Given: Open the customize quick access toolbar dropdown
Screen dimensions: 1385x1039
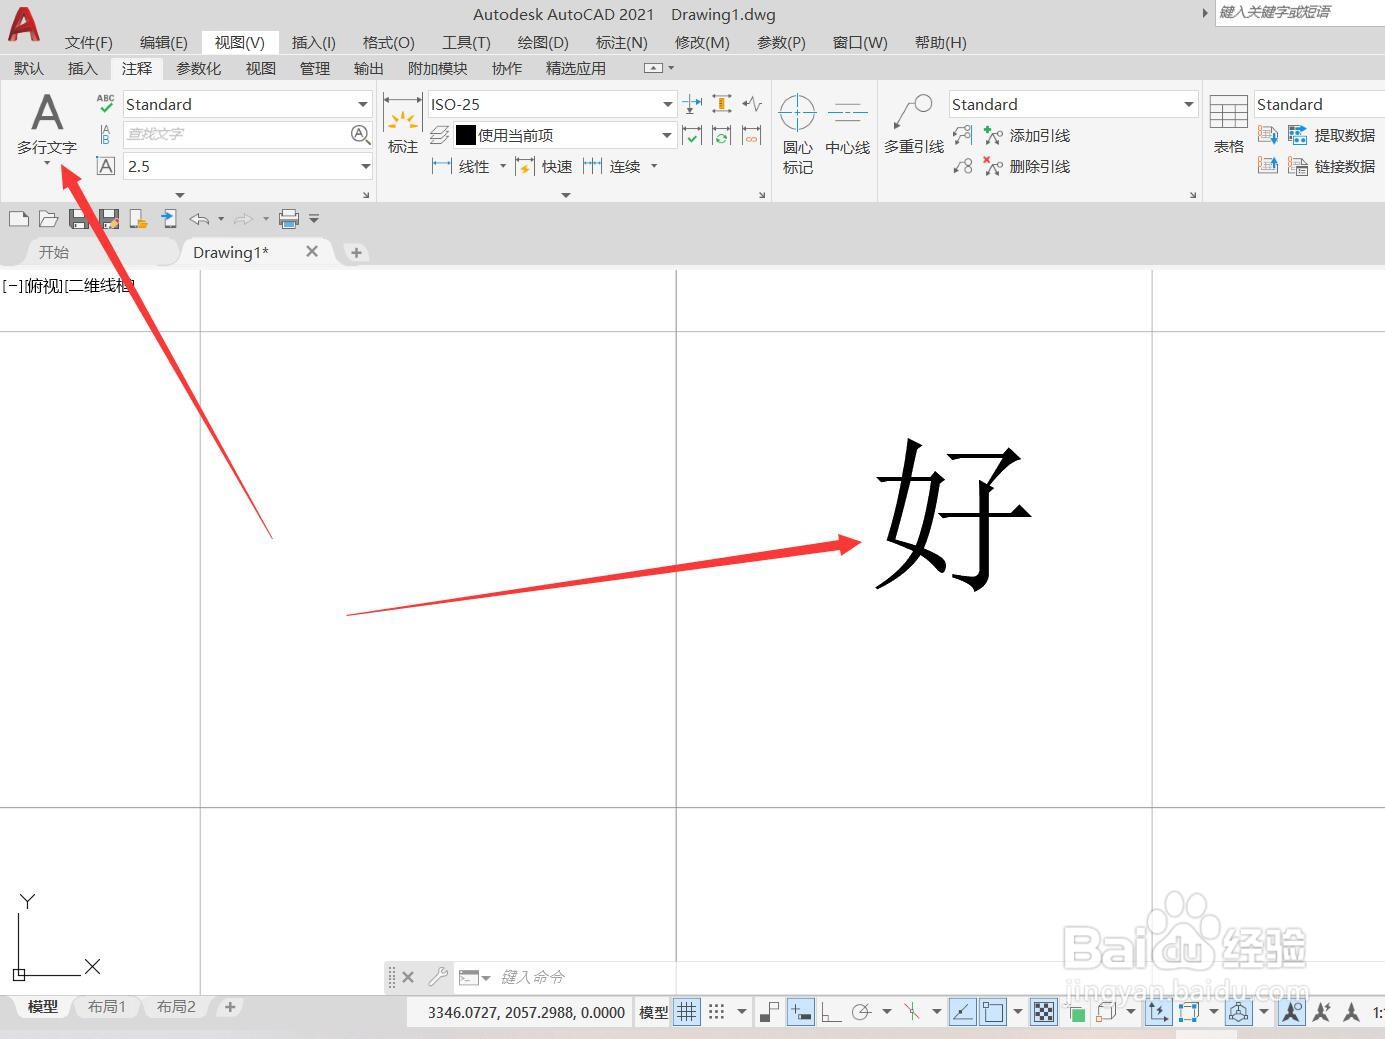Looking at the screenshot, I should [x=314, y=219].
